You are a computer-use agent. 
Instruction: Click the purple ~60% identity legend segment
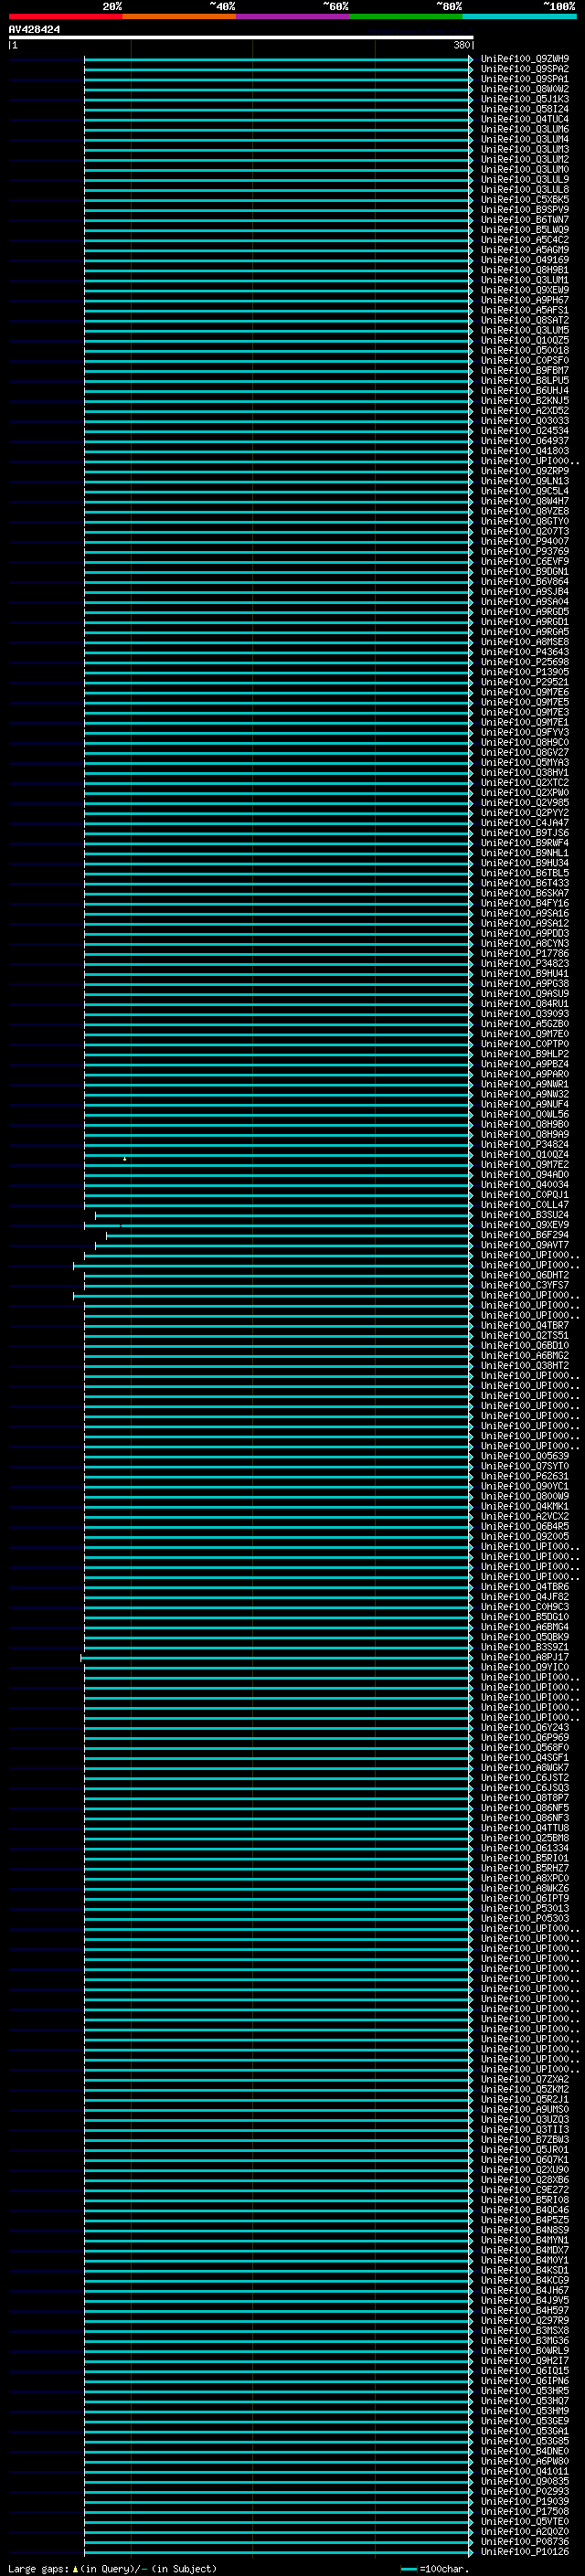[x=292, y=17]
